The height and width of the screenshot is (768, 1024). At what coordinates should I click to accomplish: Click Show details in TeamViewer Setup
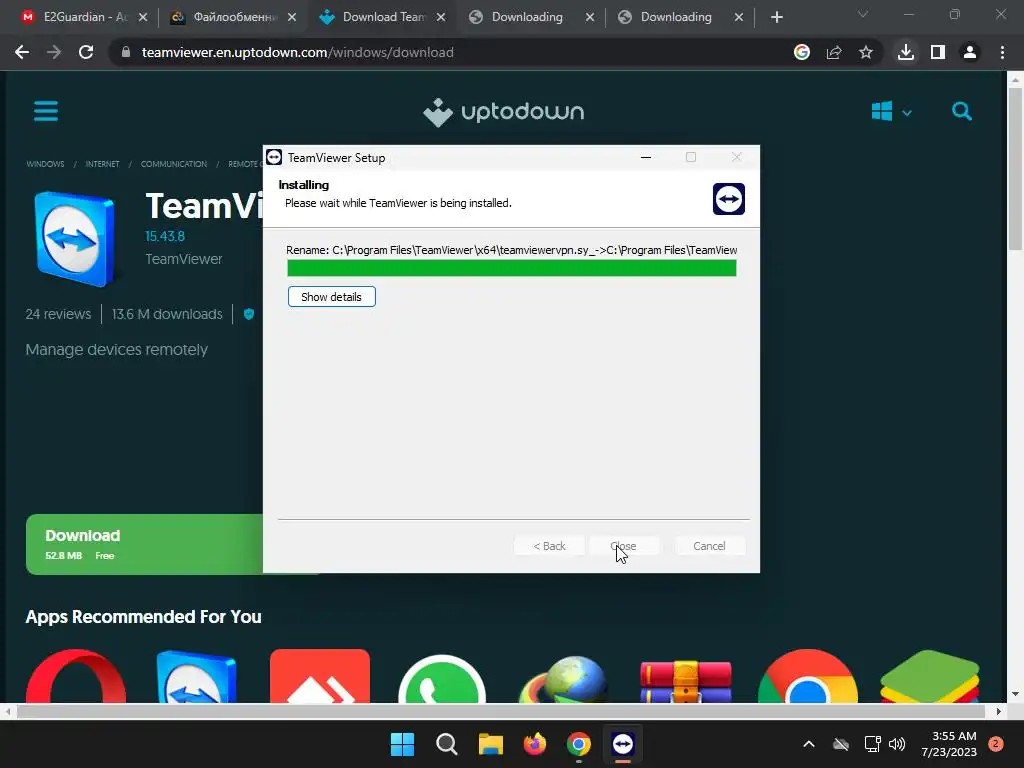[x=332, y=296]
